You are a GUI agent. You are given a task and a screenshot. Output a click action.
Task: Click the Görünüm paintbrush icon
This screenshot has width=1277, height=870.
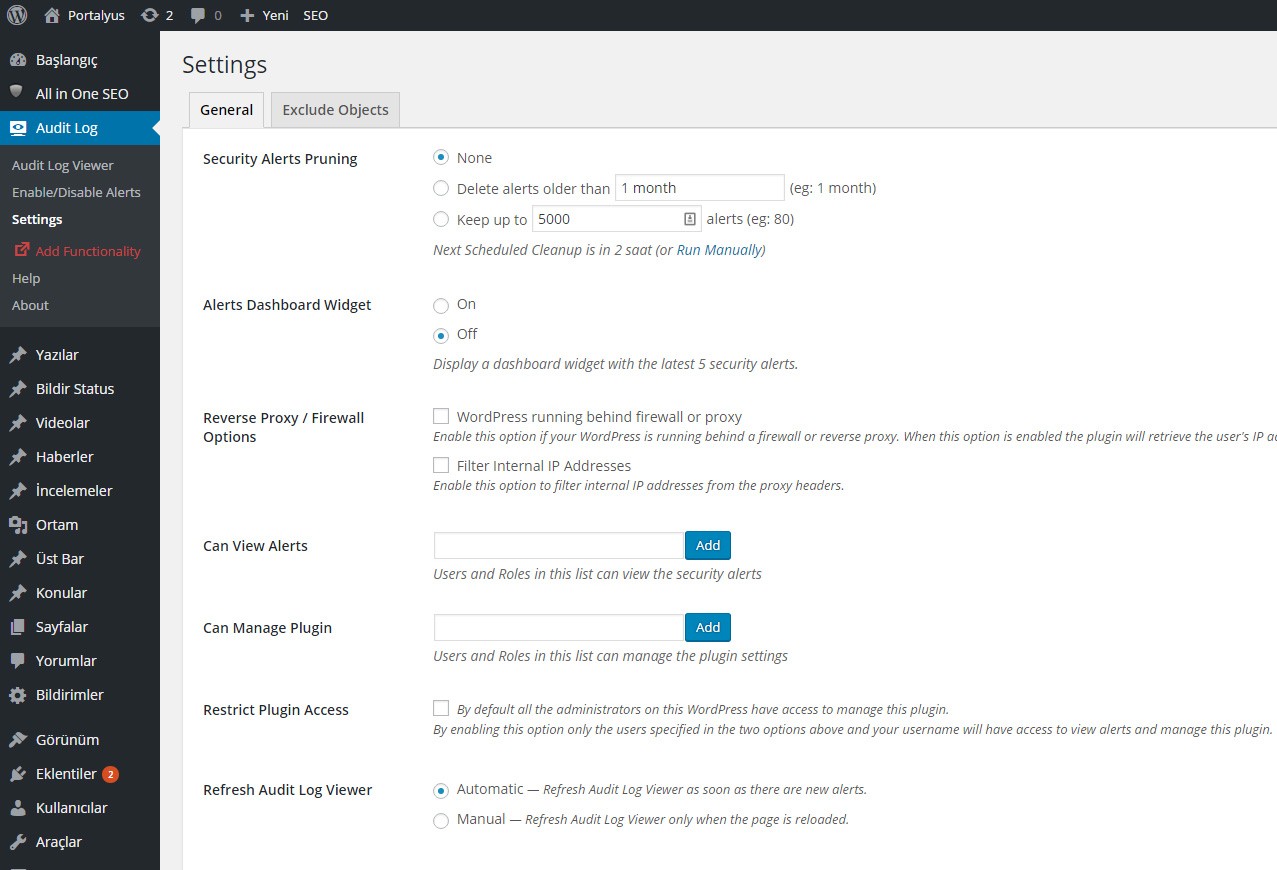pos(17,740)
